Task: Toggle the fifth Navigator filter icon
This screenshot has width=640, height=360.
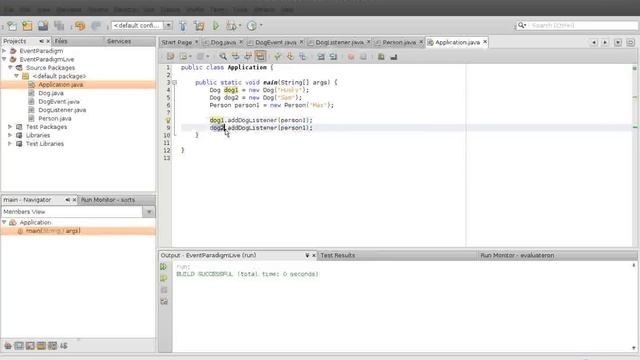Action: (x=52, y=346)
